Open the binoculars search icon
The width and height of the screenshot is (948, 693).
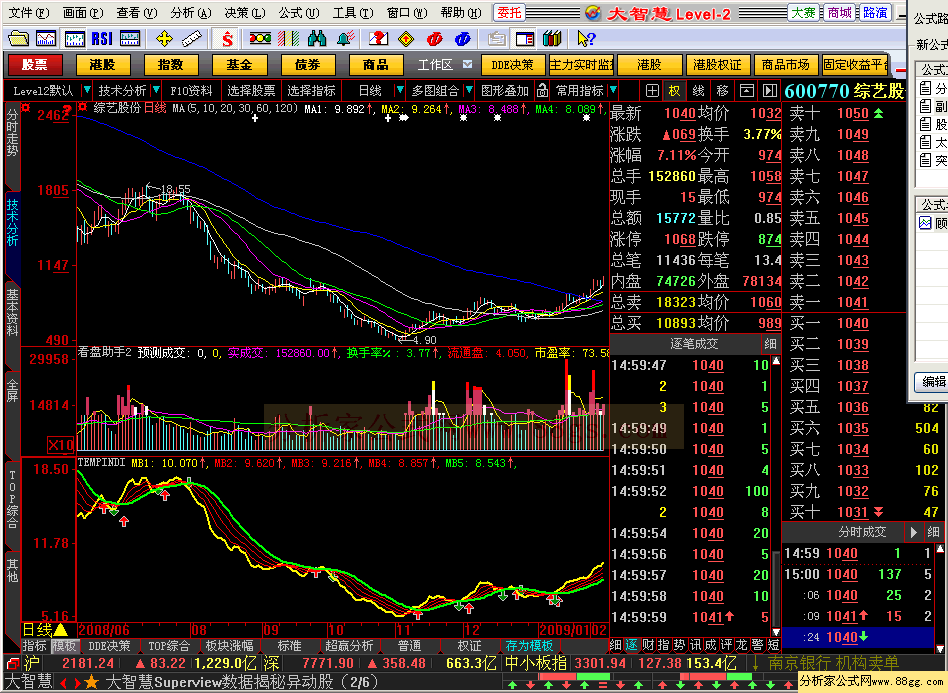[317, 39]
